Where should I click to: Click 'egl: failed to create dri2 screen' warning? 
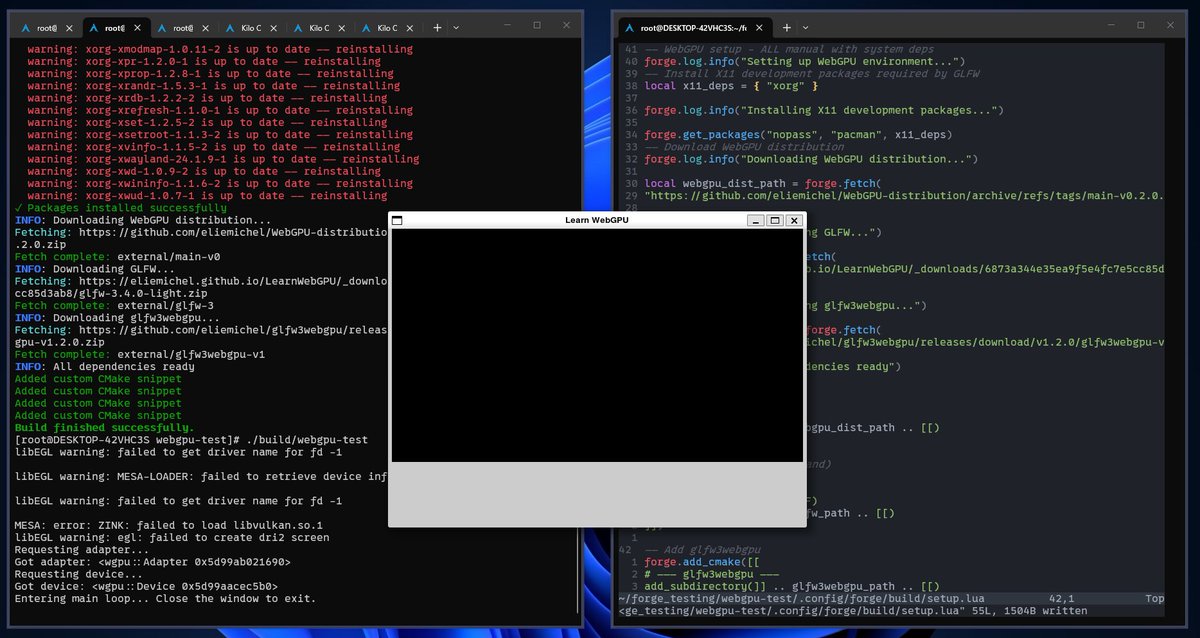click(x=171, y=538)
